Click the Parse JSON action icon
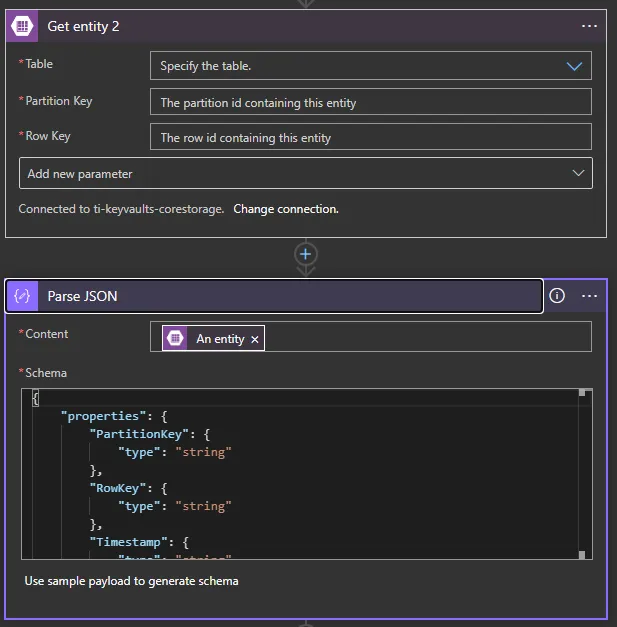 [22, 296]
